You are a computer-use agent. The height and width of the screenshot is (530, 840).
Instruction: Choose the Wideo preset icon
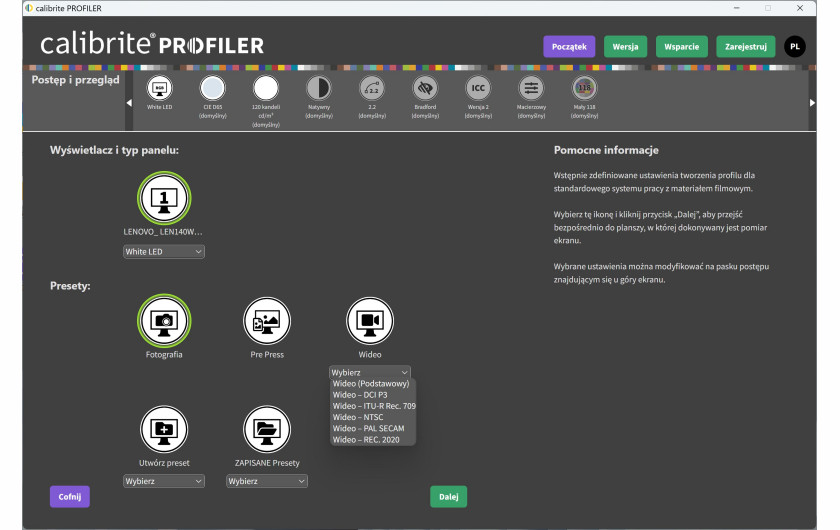(370, 321)
